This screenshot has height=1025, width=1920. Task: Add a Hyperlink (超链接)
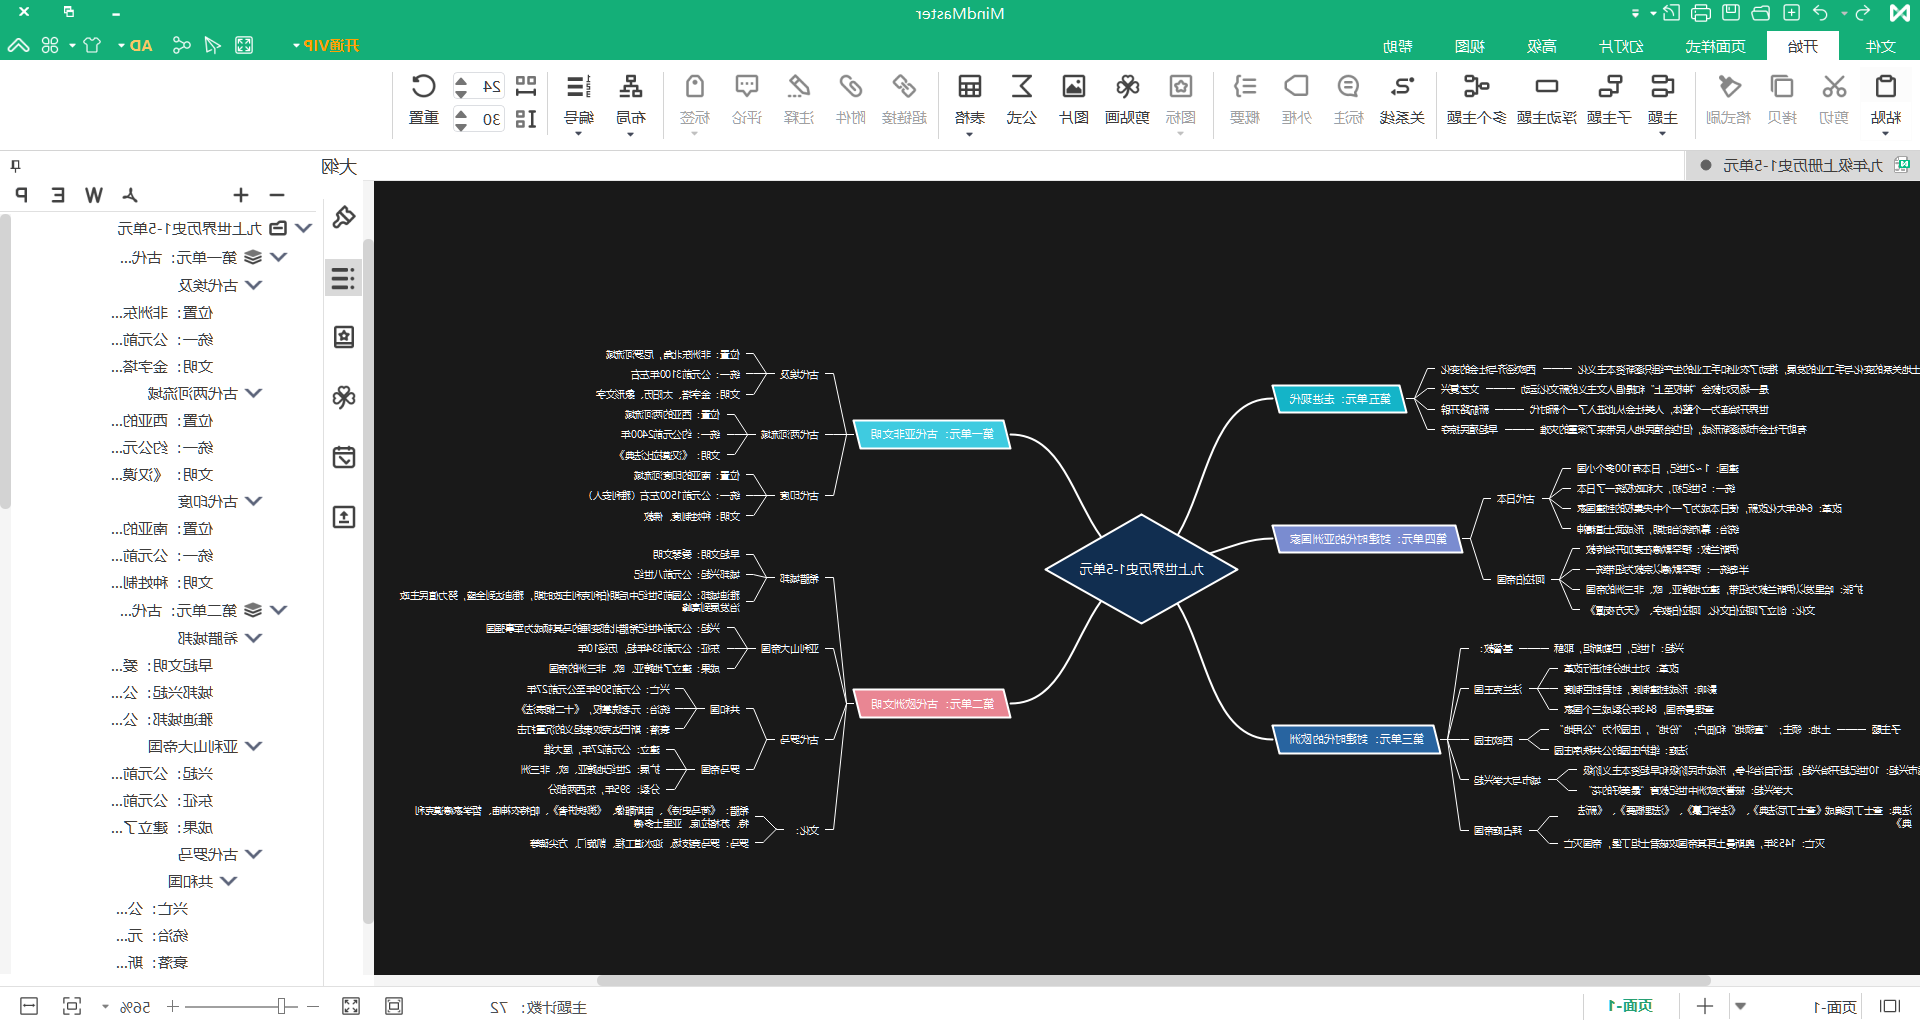pos(904,99)
